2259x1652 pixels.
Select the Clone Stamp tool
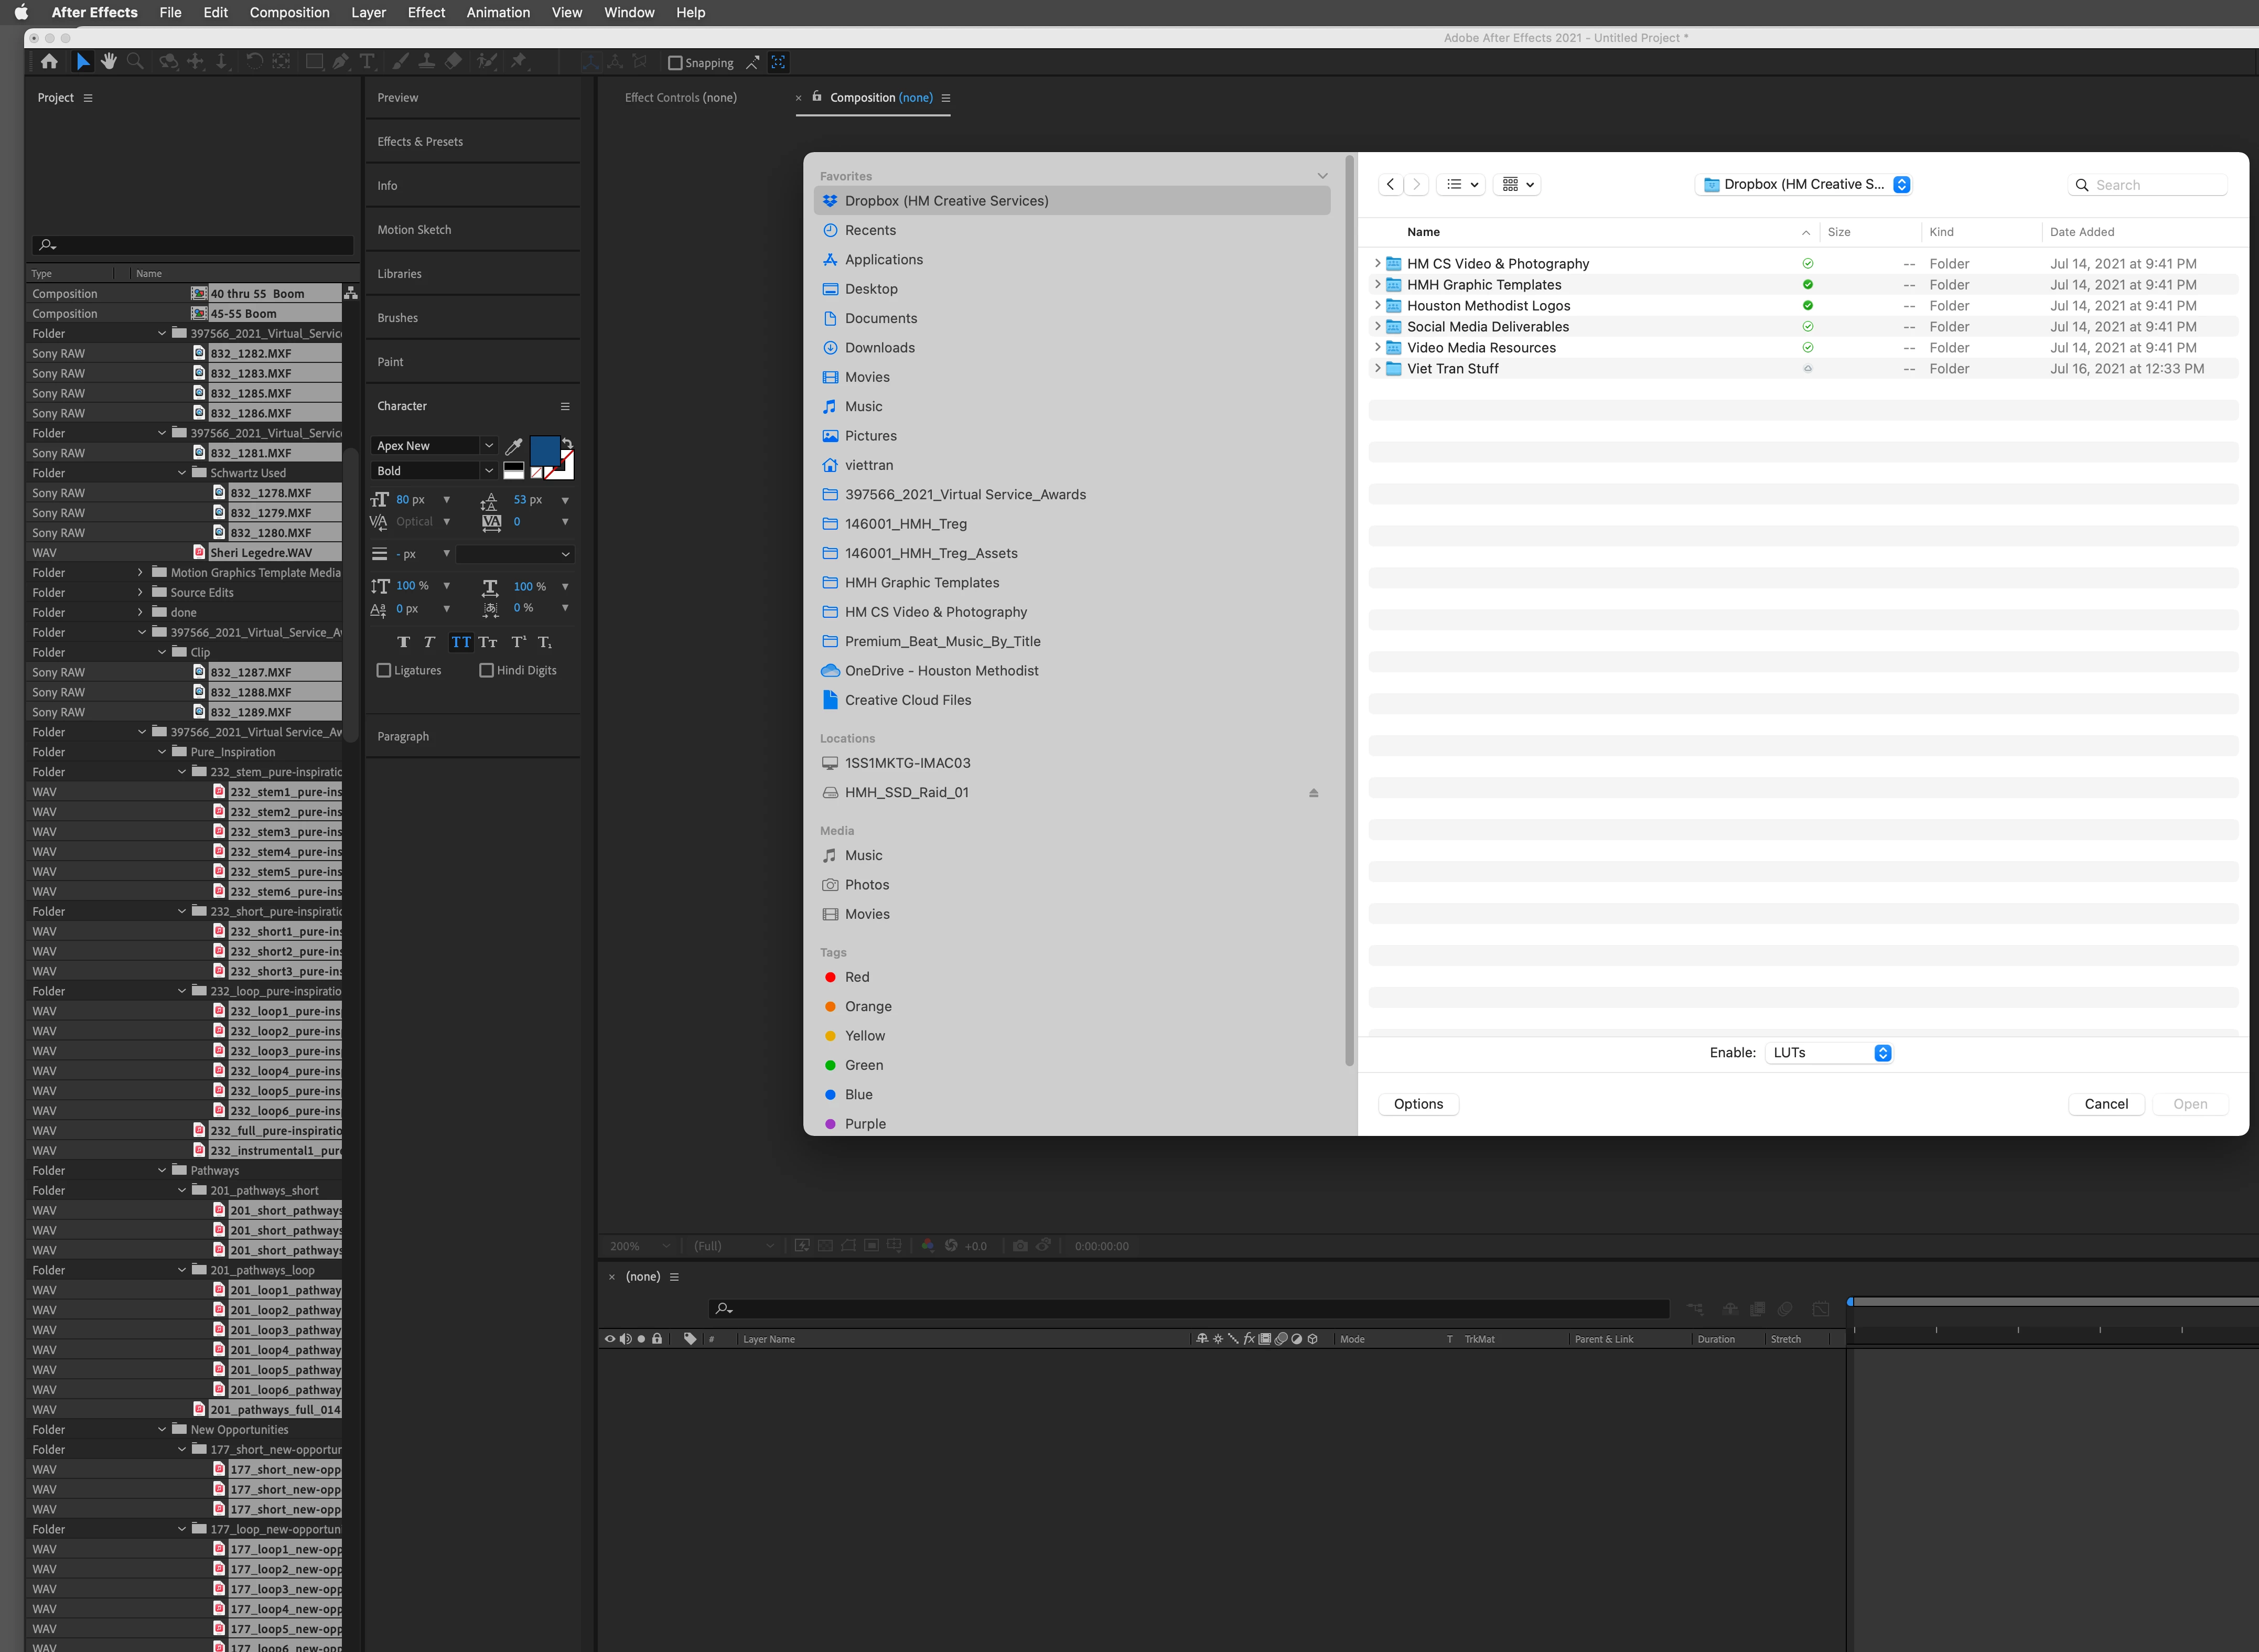[x=426, y=62]
